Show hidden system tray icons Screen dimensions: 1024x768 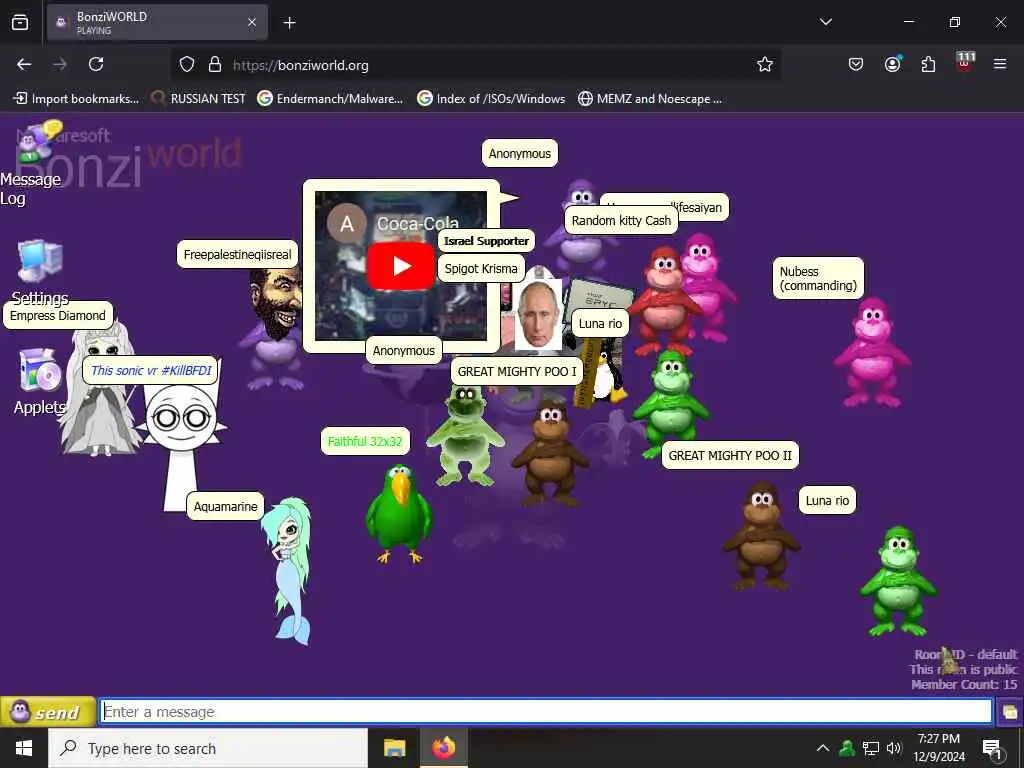(823, 748)
